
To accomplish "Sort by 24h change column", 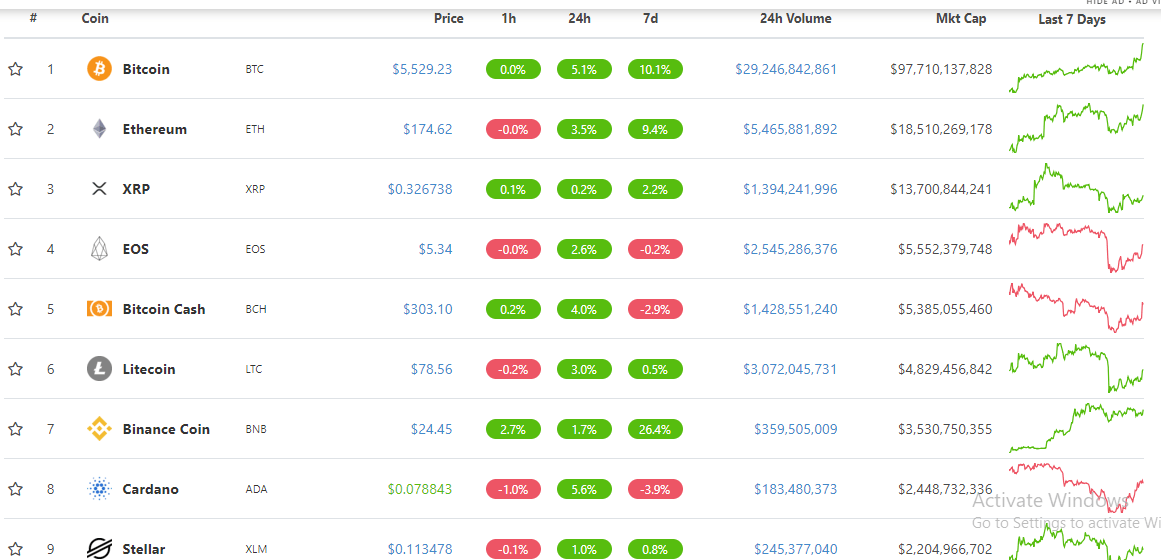I will pyautogui.click(x=580, y=19).
